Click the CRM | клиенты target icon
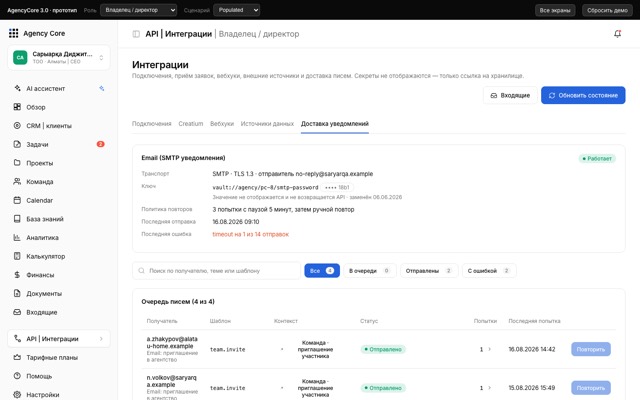Screen dimensions: 640x400 [17, 126]
